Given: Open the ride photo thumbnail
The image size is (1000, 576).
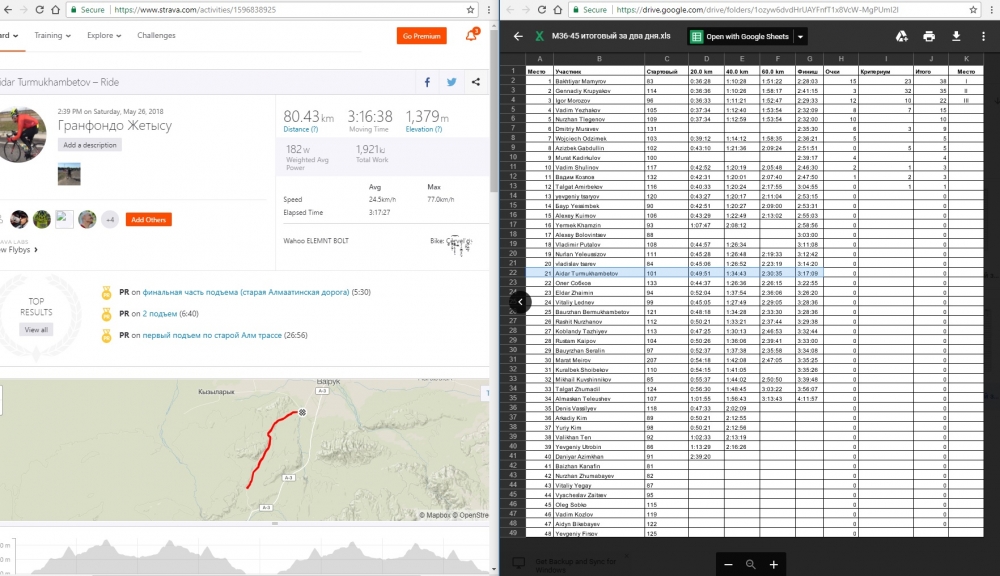Looking at the screenshot, I should click(69, 174).
